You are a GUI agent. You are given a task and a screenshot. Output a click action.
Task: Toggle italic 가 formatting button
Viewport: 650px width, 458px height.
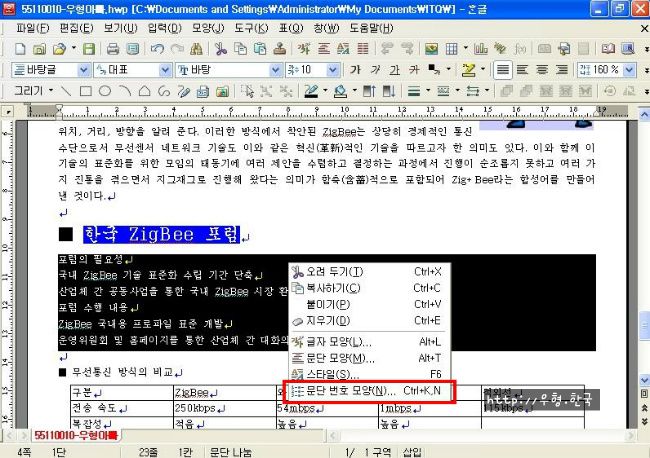tap(375, 70)
